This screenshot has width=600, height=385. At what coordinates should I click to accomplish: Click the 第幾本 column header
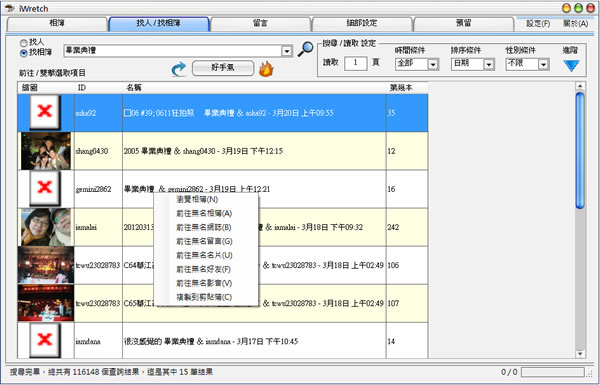(407, 88)
